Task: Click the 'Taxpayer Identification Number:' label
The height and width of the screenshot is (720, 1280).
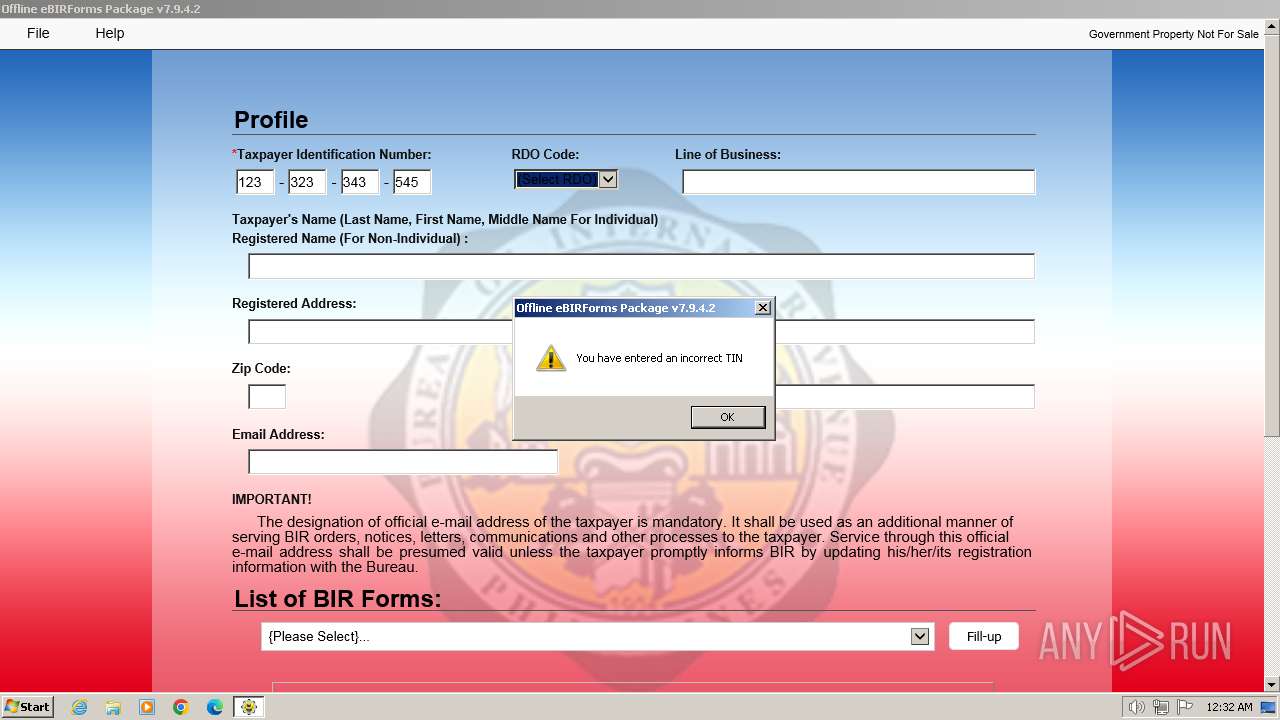Action: pos(334,155)
